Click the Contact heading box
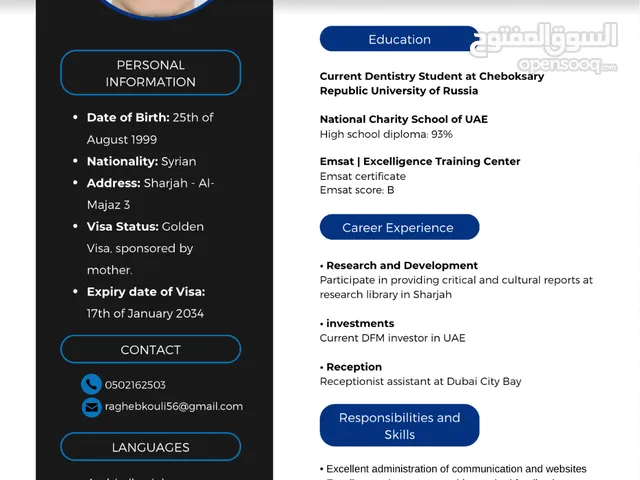The width and height of the screenshot is (640, 480). pyautogui.click(x=150, y=349)
